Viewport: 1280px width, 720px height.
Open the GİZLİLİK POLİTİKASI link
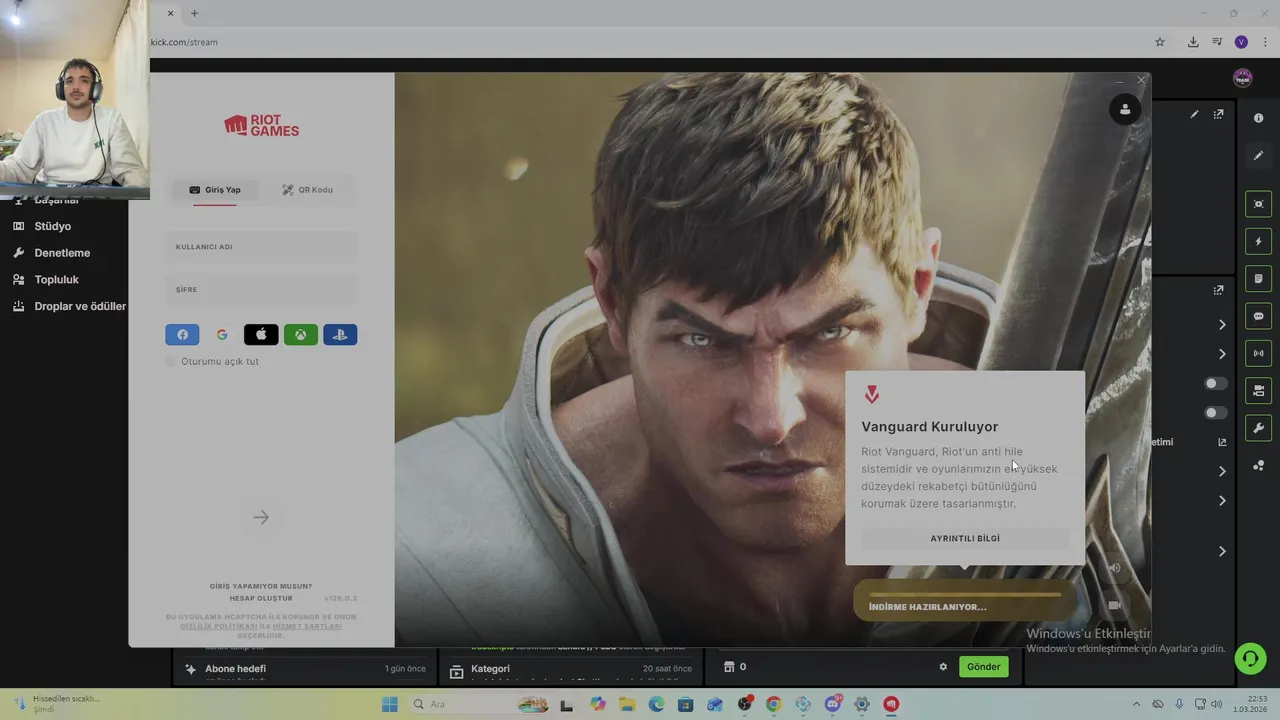click(x=219, y=626)
